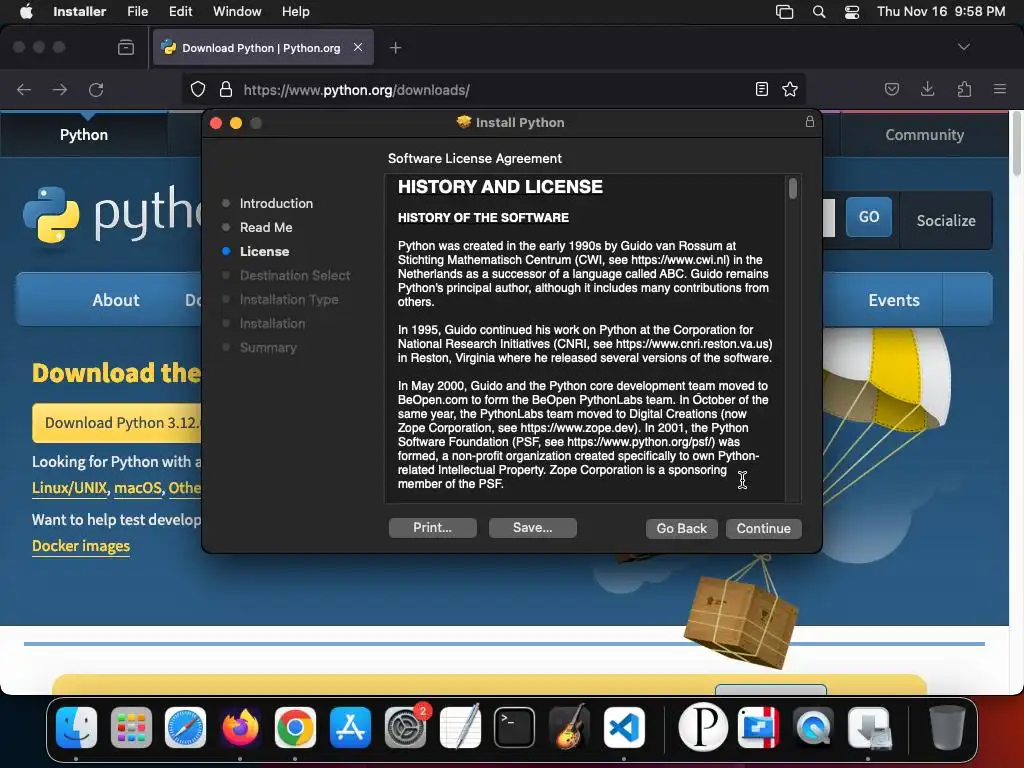Bookmark this page with the star icon
Screen dimensions: 1024x768
pyautogui.click(x=790, y=89)
